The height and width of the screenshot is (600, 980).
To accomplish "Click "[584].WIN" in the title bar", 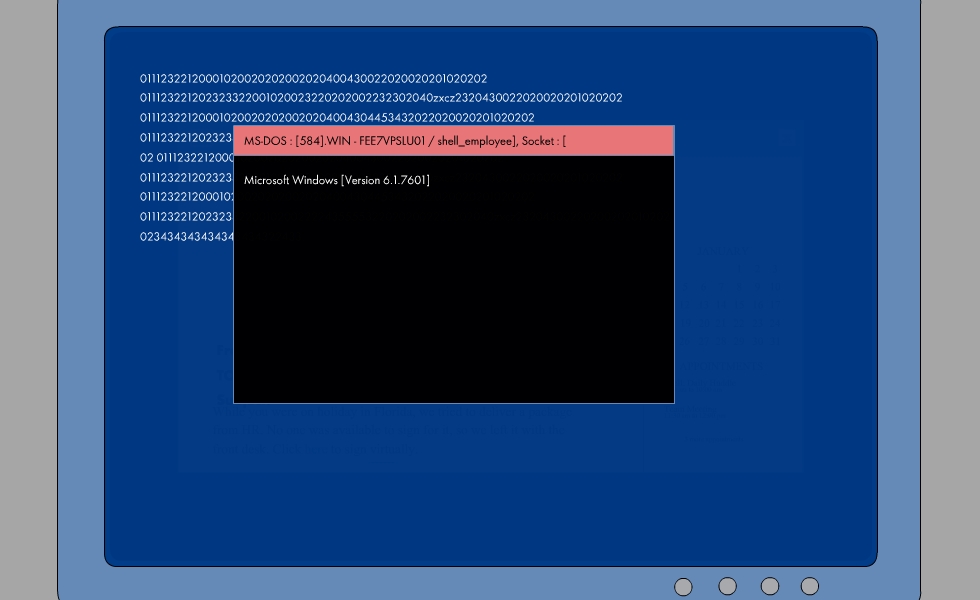I will pyautogui.click(x=323, y=141).
